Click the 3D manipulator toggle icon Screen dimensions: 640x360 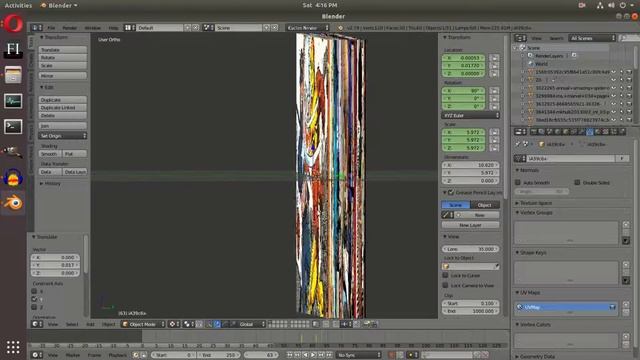(209, 324)
